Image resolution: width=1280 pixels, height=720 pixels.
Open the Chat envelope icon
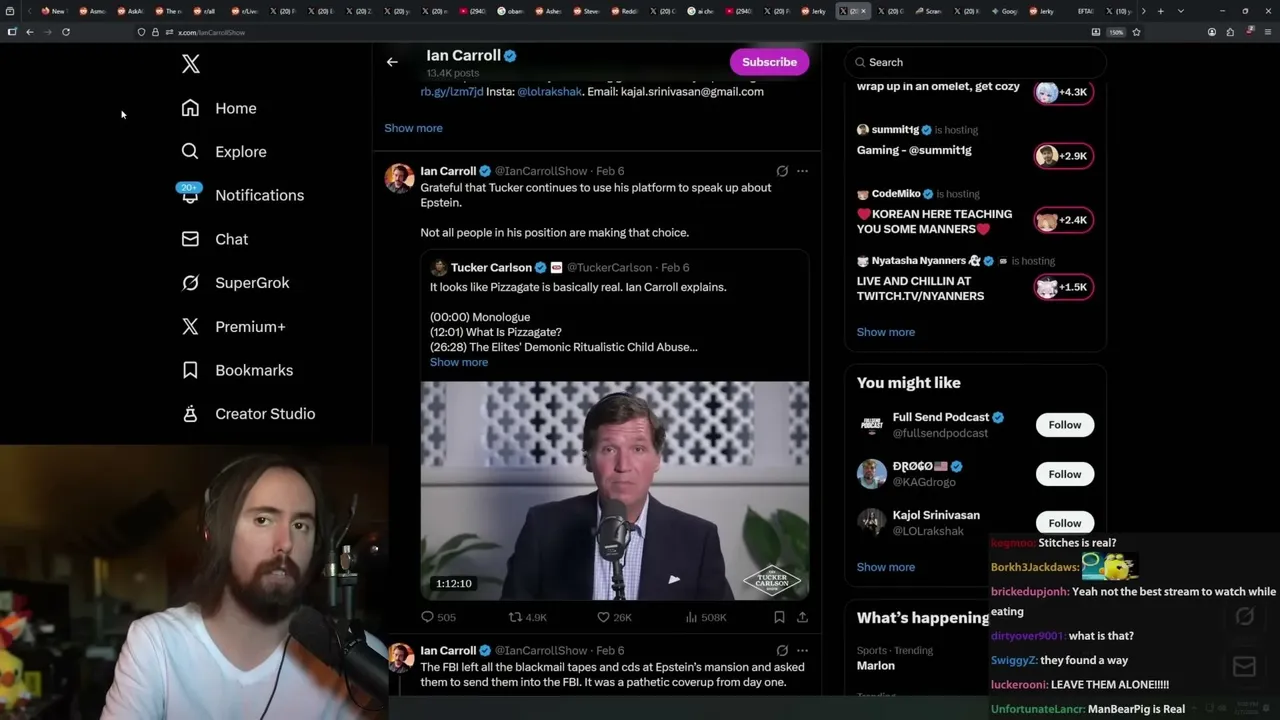tap(190, 239)
